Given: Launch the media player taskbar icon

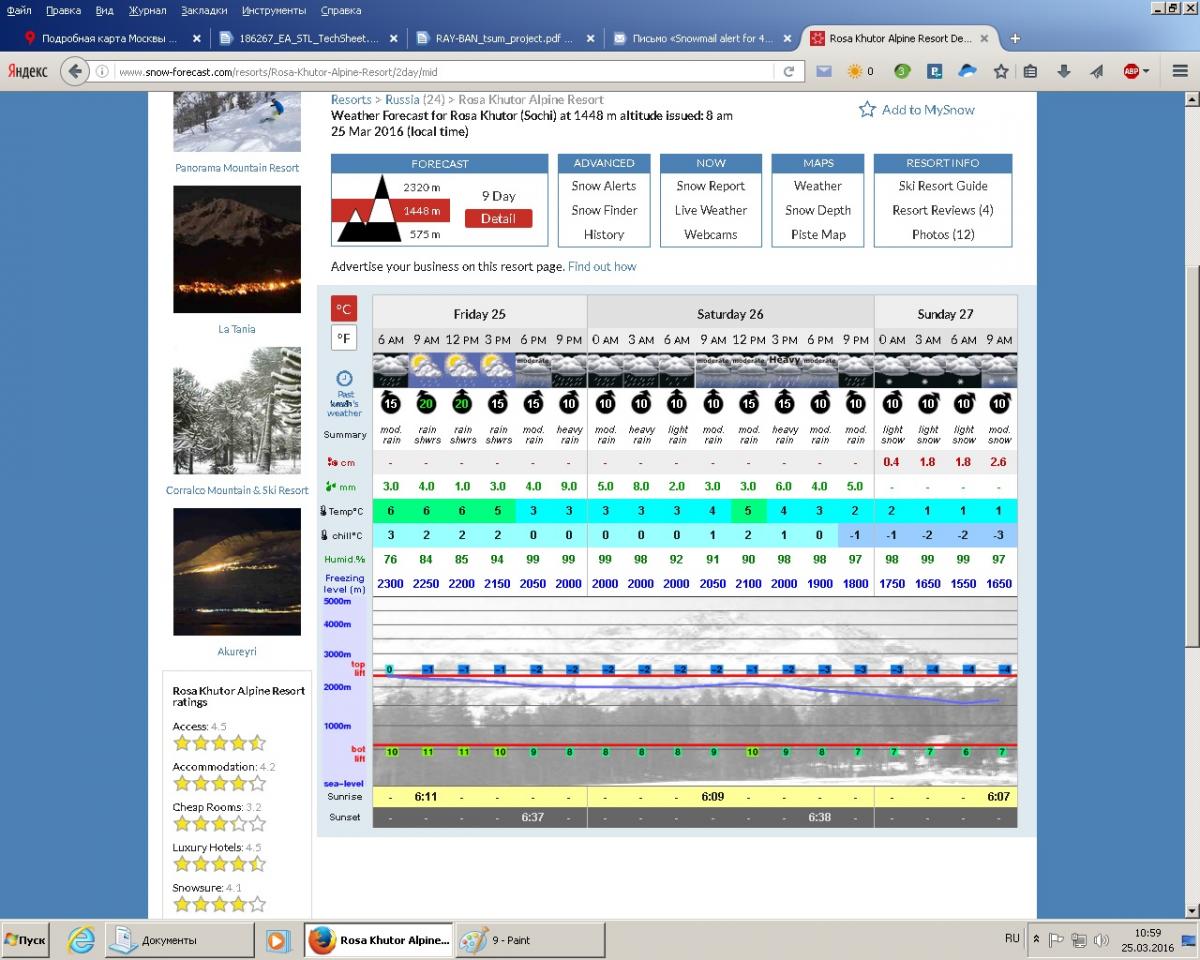Looking at the screenshot, I should [279, 940].
